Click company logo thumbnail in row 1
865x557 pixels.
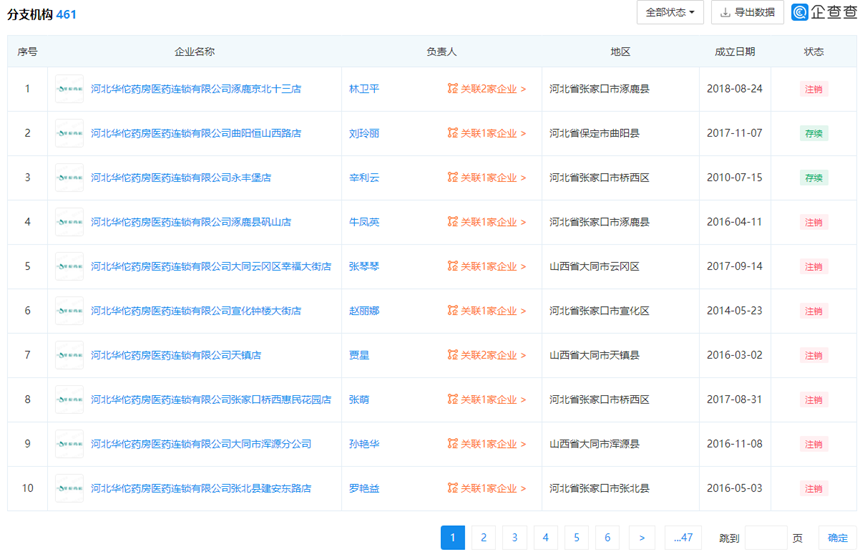coord(69,89)
